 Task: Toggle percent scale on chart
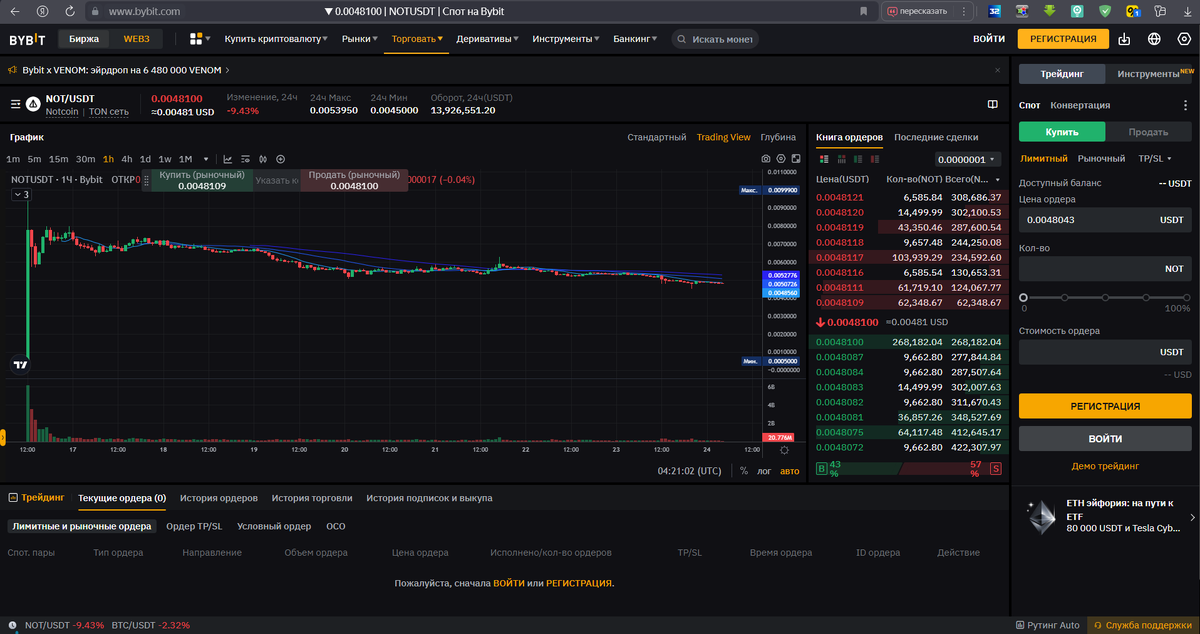[744, 471]
